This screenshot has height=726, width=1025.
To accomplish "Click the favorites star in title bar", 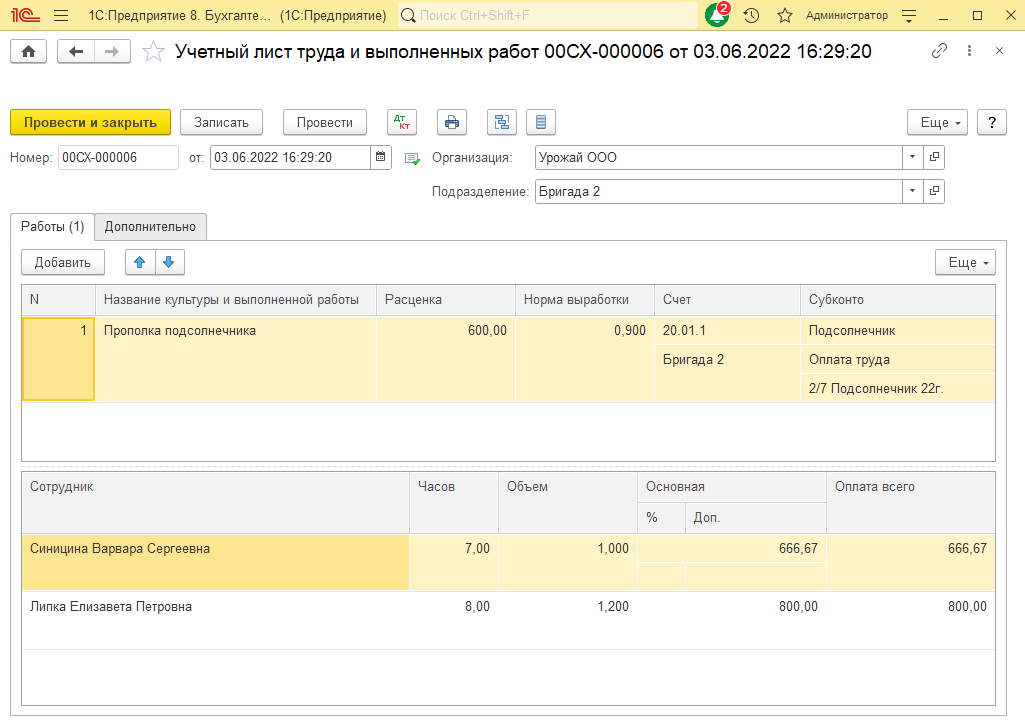I will 785,16.
